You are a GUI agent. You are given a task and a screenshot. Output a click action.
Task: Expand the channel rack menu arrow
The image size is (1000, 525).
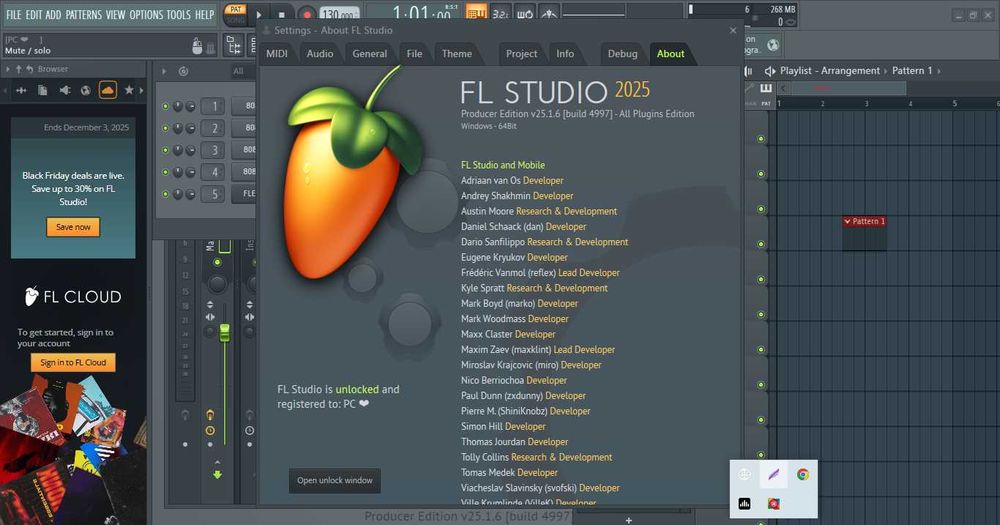(164, 71)
